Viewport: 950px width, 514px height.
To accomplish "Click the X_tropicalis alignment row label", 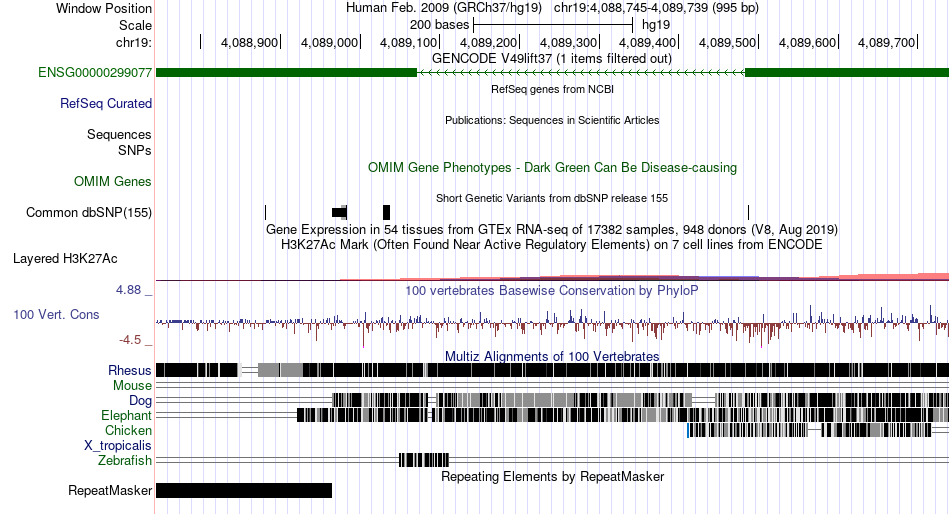I will pyautogui.click(x=118, y=446).
